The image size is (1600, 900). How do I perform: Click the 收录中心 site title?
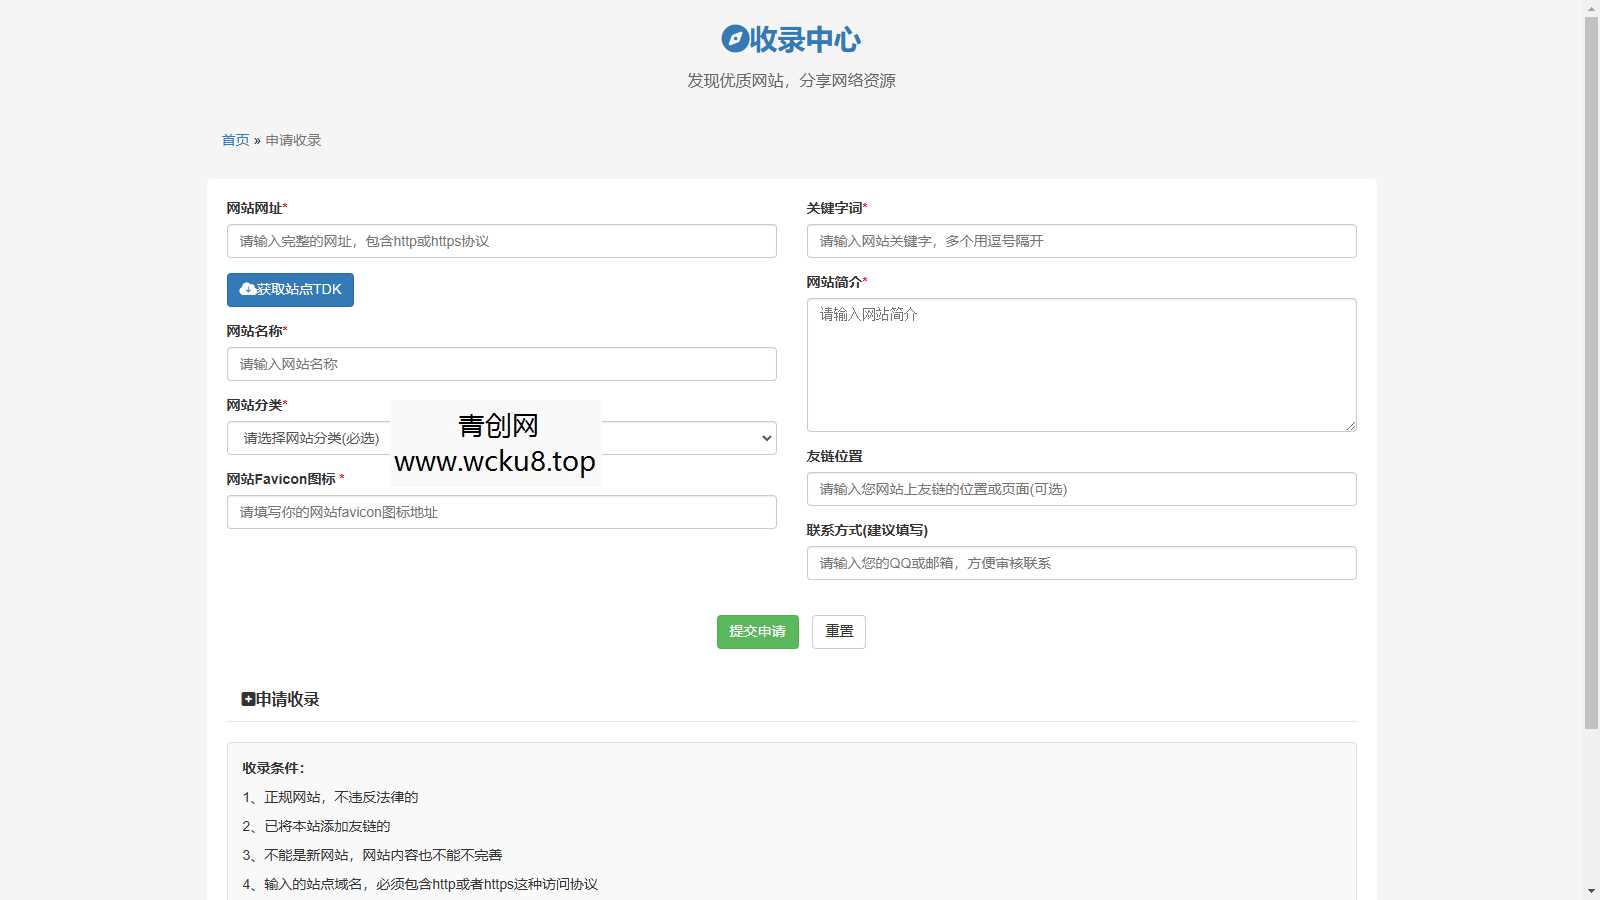point(806,40)
